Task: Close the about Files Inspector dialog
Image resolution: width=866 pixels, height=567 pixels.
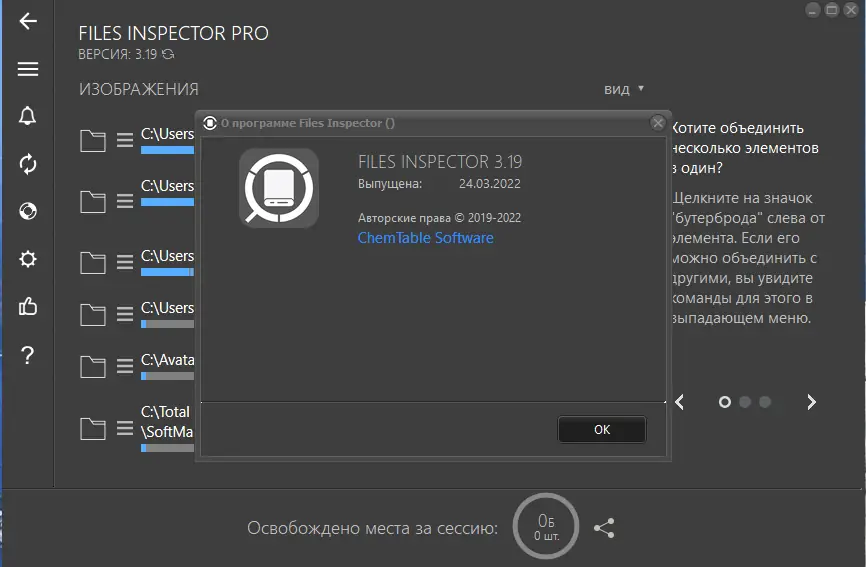Action: point(658,123)
